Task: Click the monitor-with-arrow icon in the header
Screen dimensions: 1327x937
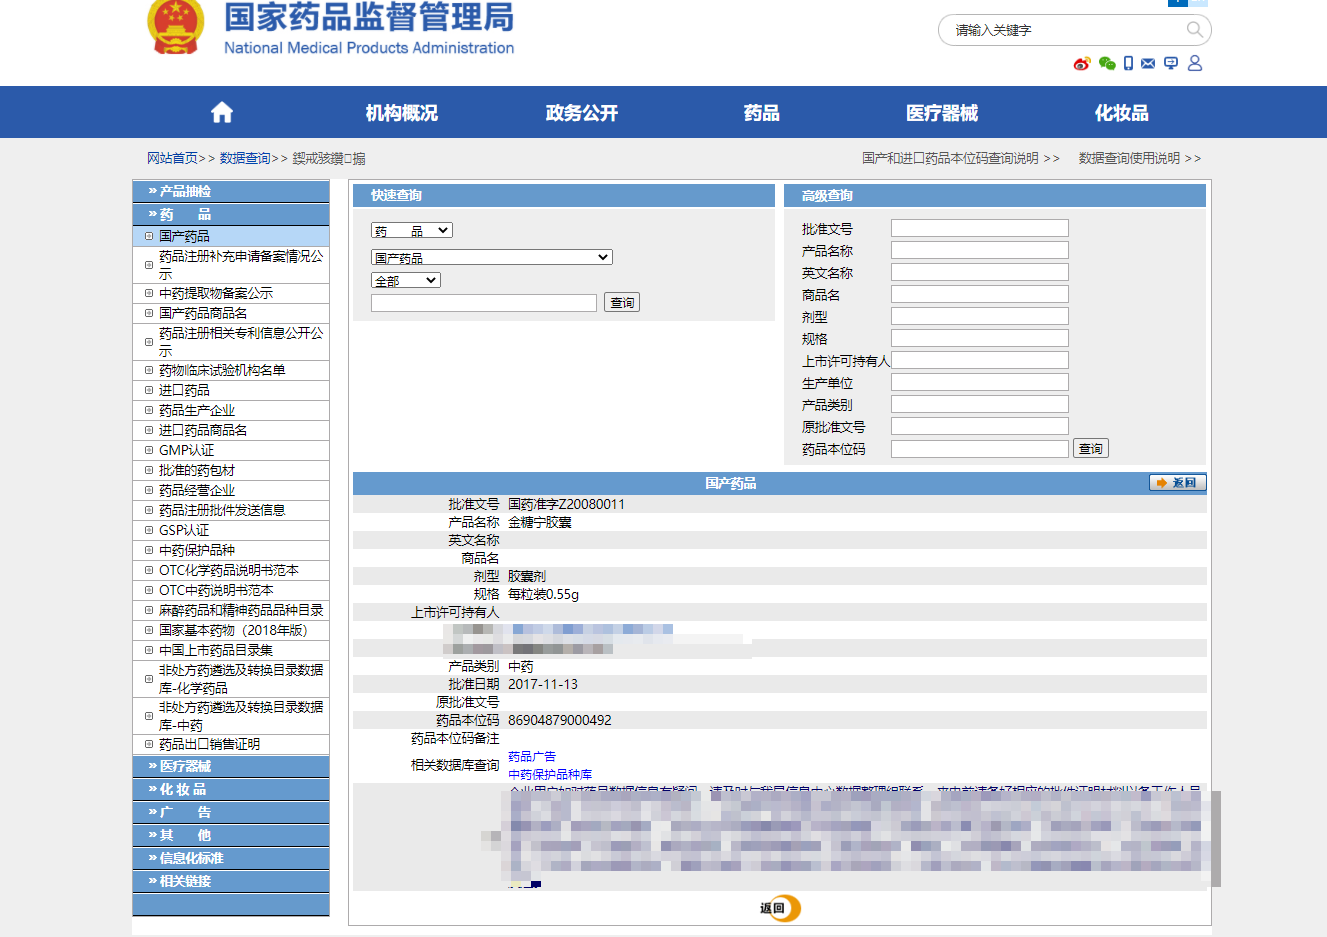Action: (x=1172, y=63)
